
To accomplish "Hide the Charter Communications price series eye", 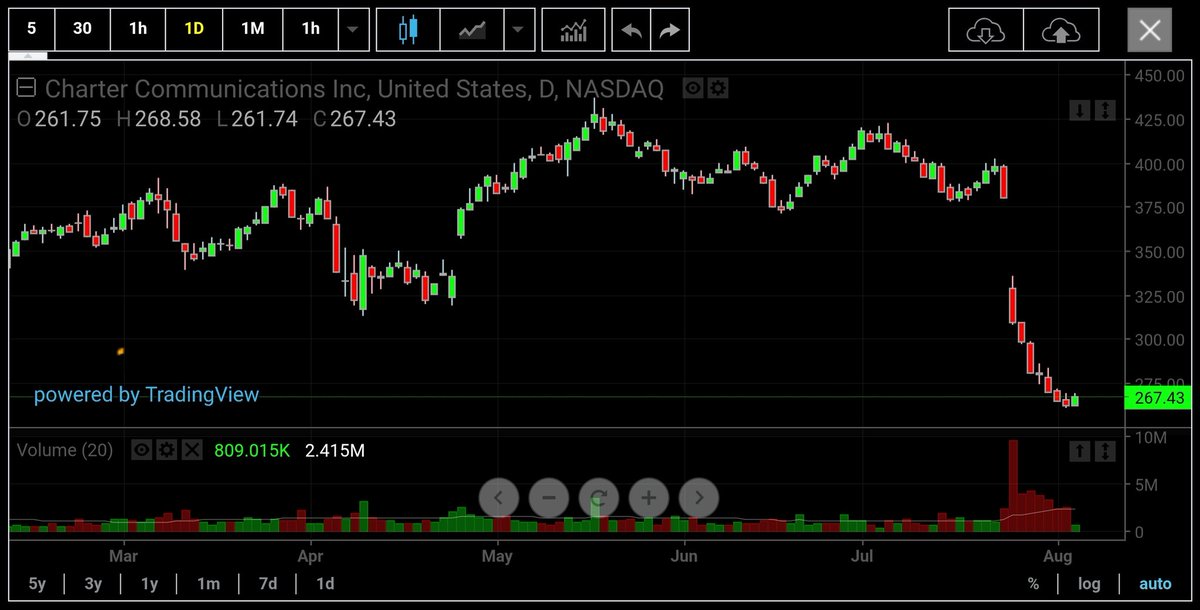I will pyautogui.click(x=693, y=89).
